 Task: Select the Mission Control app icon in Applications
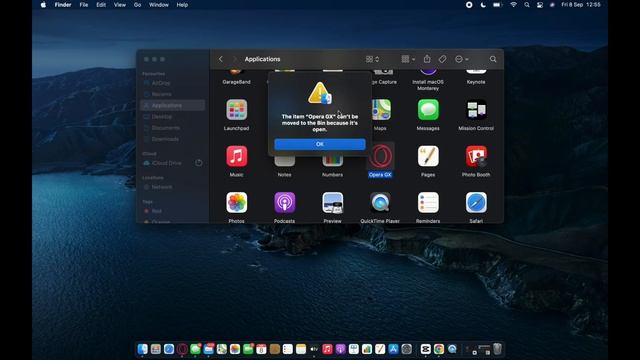tap(476, 110)
